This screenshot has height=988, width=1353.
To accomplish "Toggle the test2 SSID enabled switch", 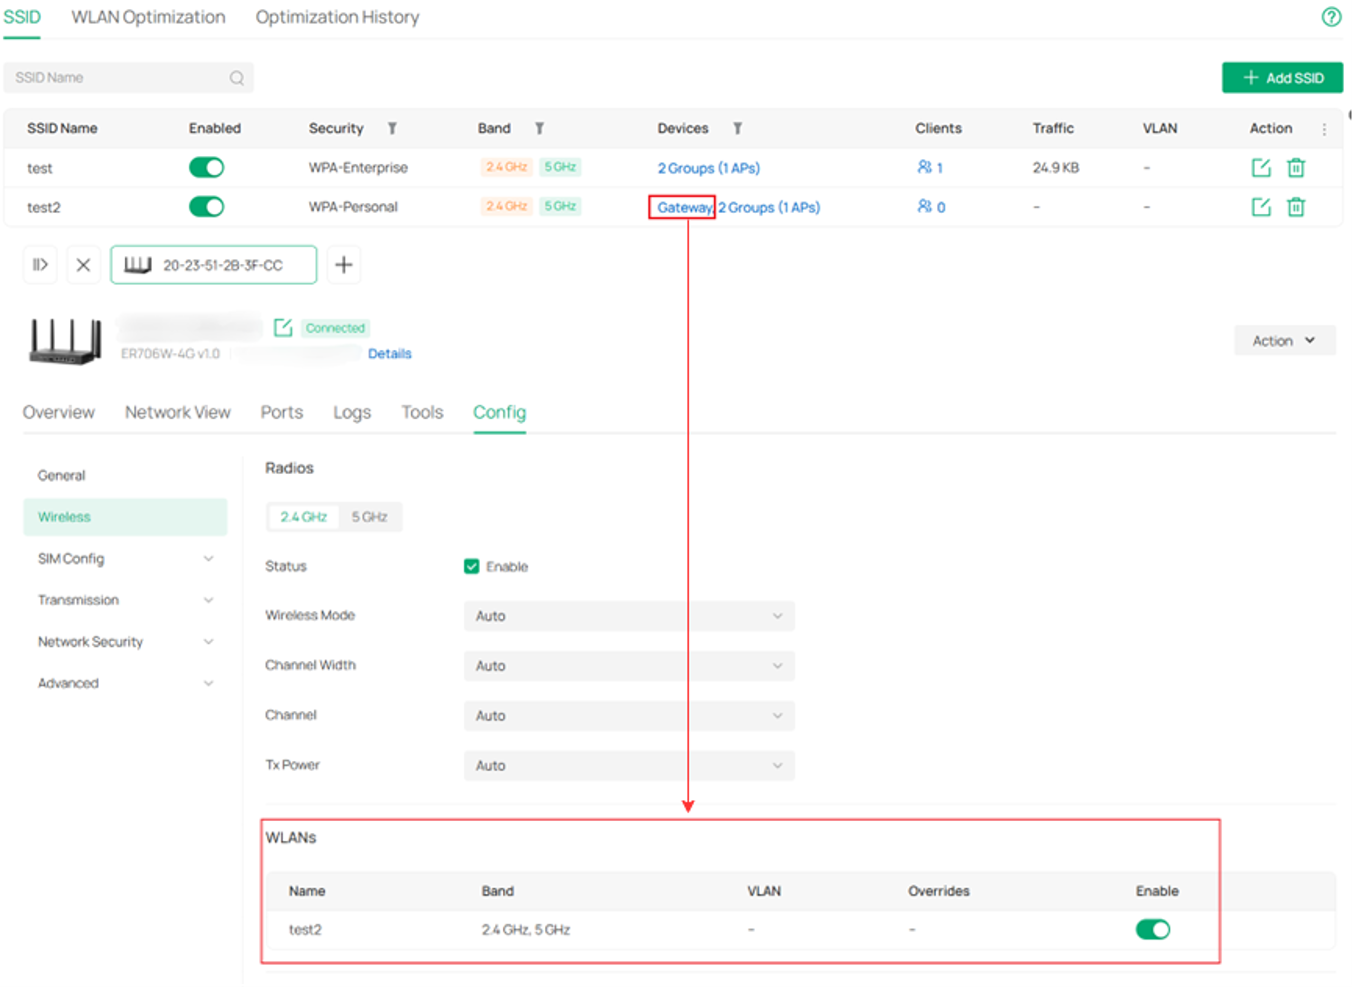I will click(206, 207).
